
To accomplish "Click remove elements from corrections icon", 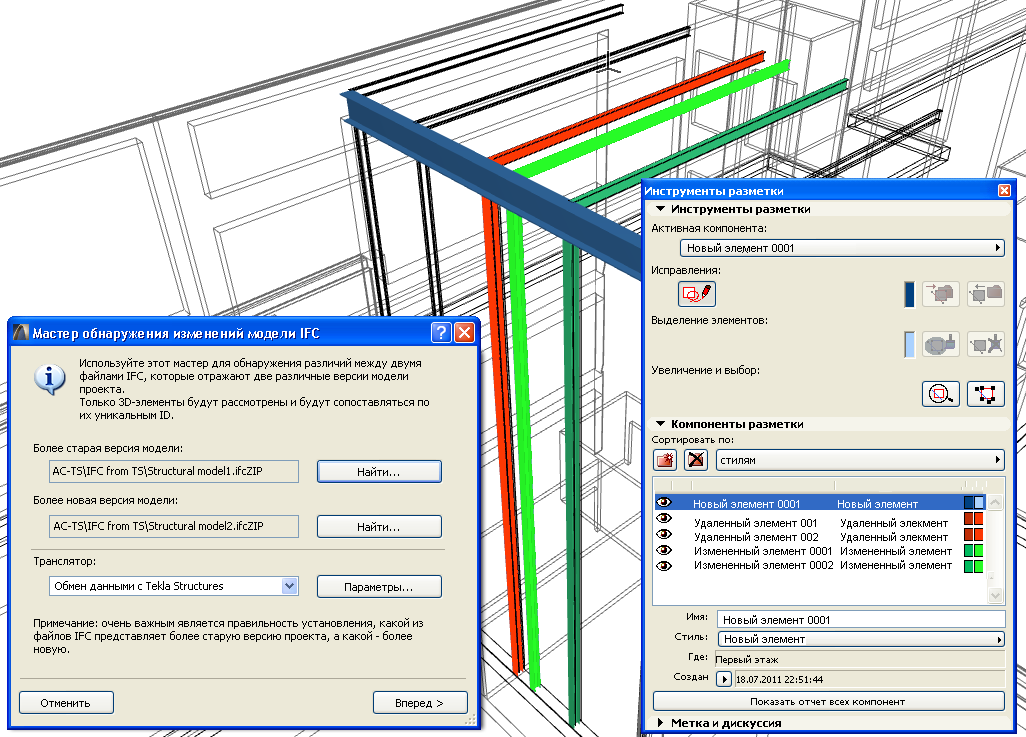I will [986, 294].
